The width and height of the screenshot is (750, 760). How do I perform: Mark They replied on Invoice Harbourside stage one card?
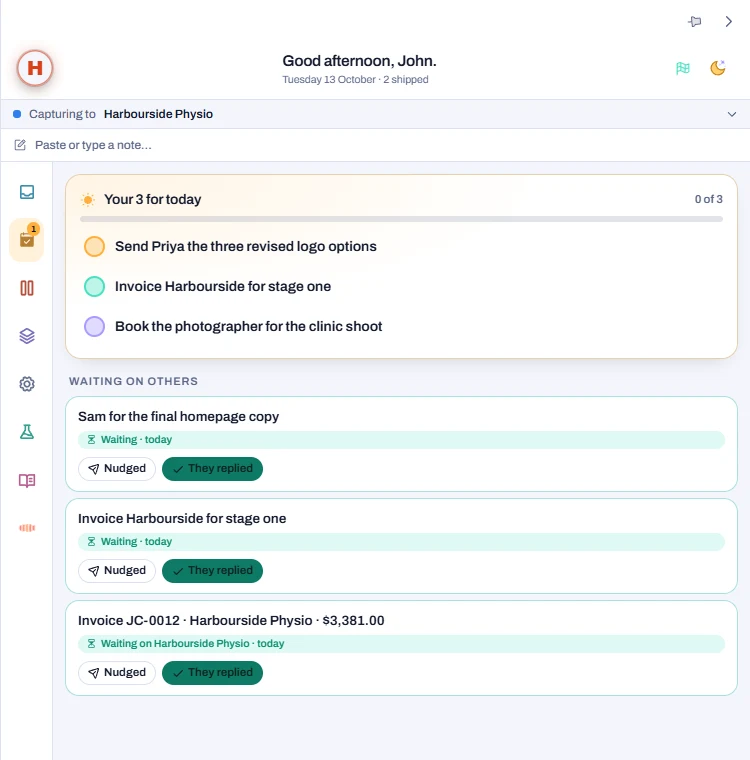pos(212,570)
